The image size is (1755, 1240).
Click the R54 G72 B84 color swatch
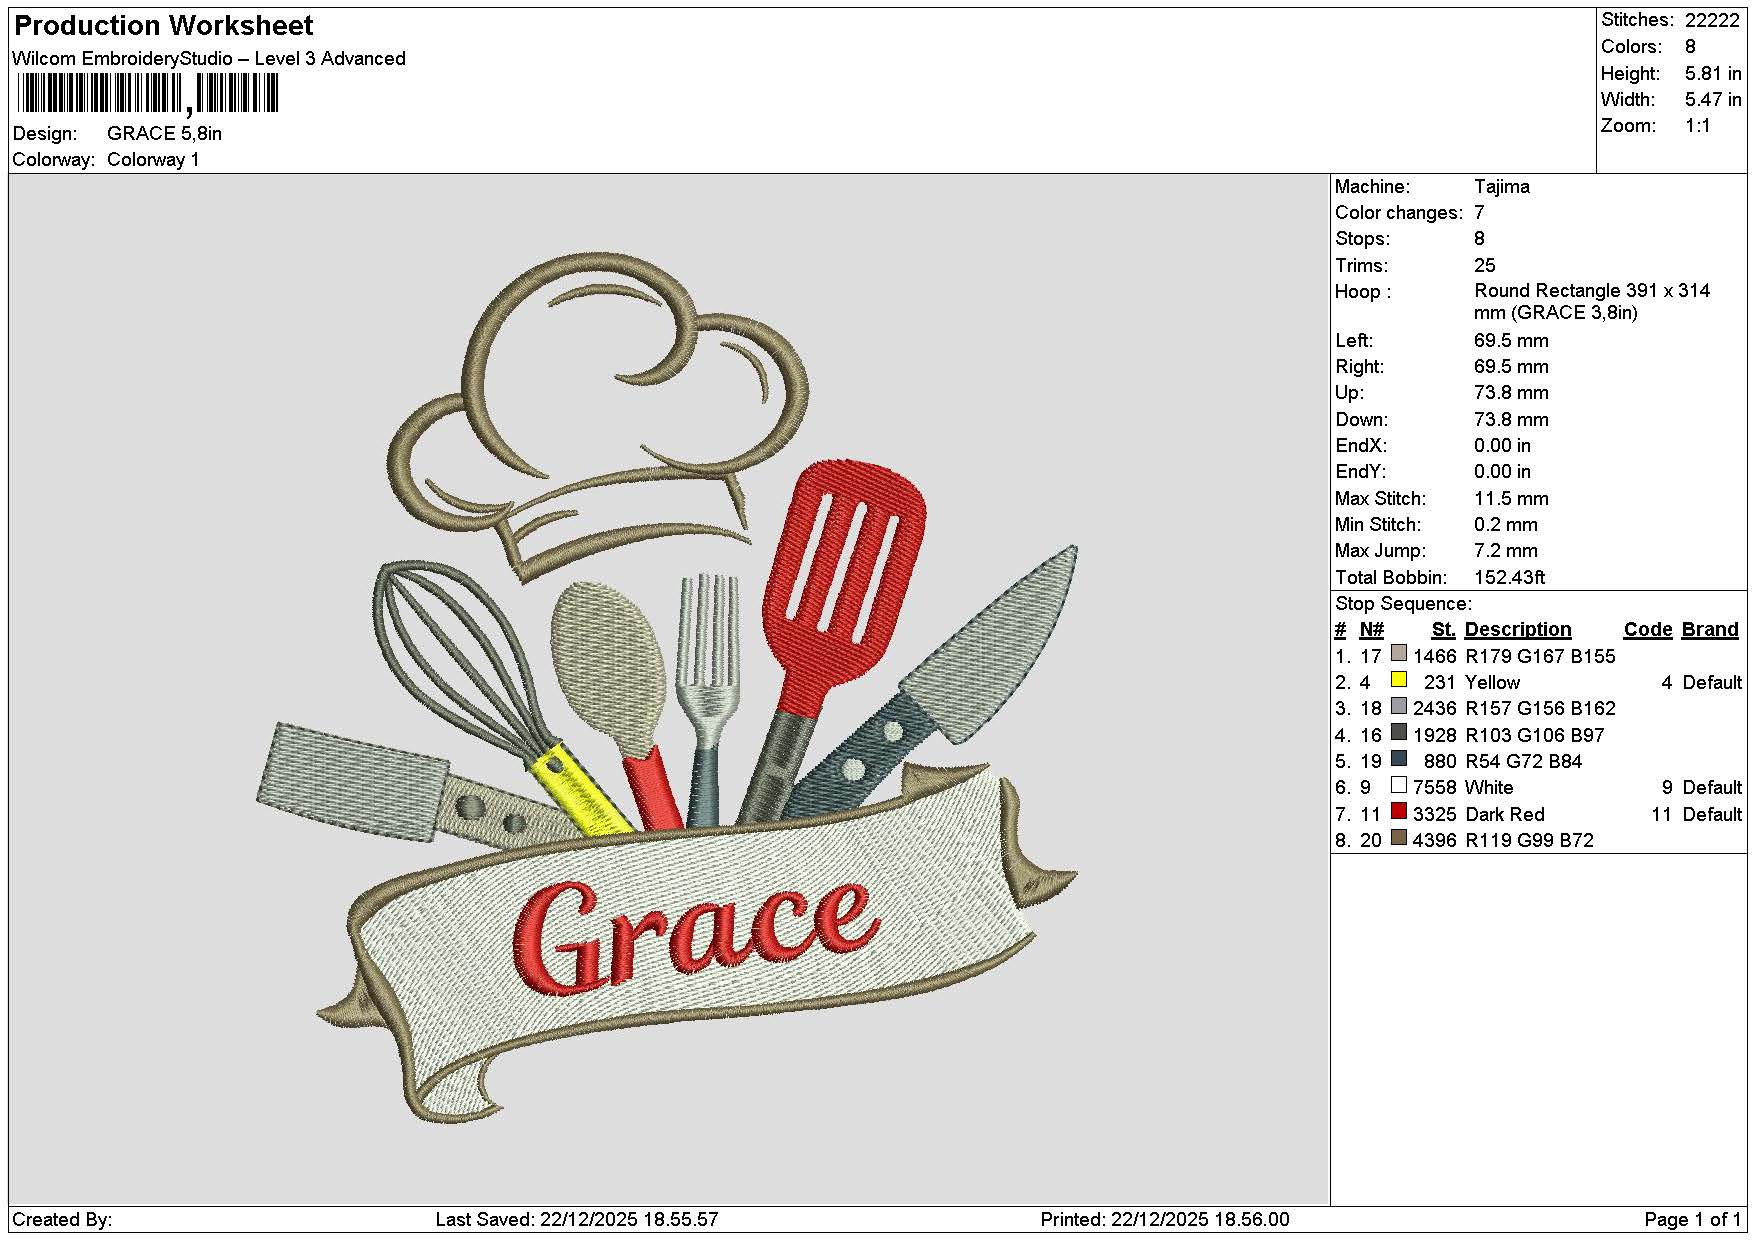[1399, 759]
